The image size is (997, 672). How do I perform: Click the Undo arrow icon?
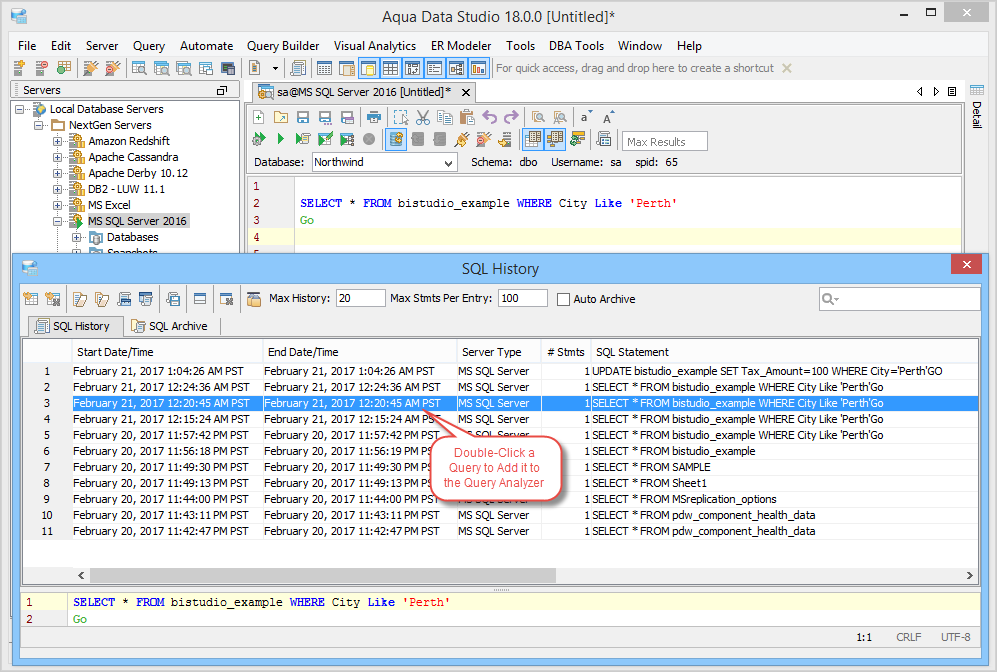(x=490, y=118)
